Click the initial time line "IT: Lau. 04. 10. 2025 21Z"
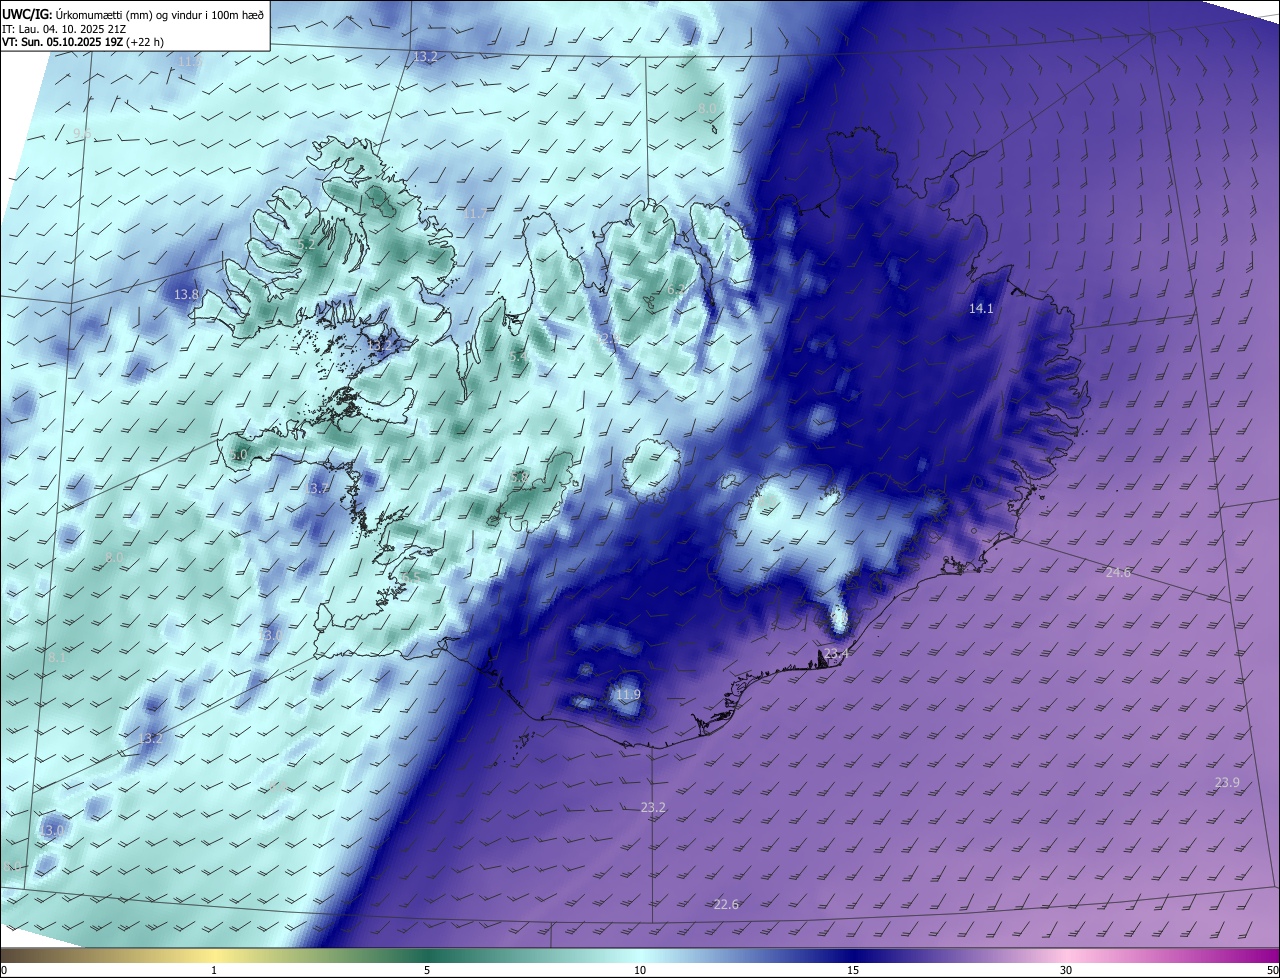Image resolution: width=1280 pixels, height=978 pixels. (x=64, y=30)
